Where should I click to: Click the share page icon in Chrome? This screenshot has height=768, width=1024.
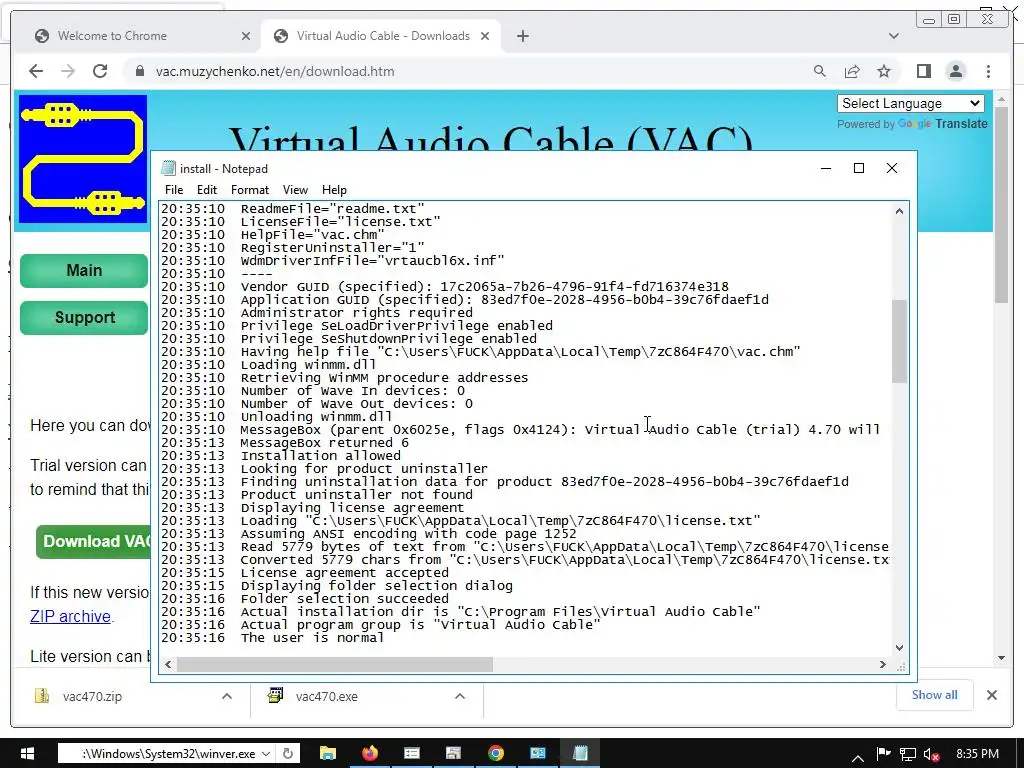tap(852, 71)
